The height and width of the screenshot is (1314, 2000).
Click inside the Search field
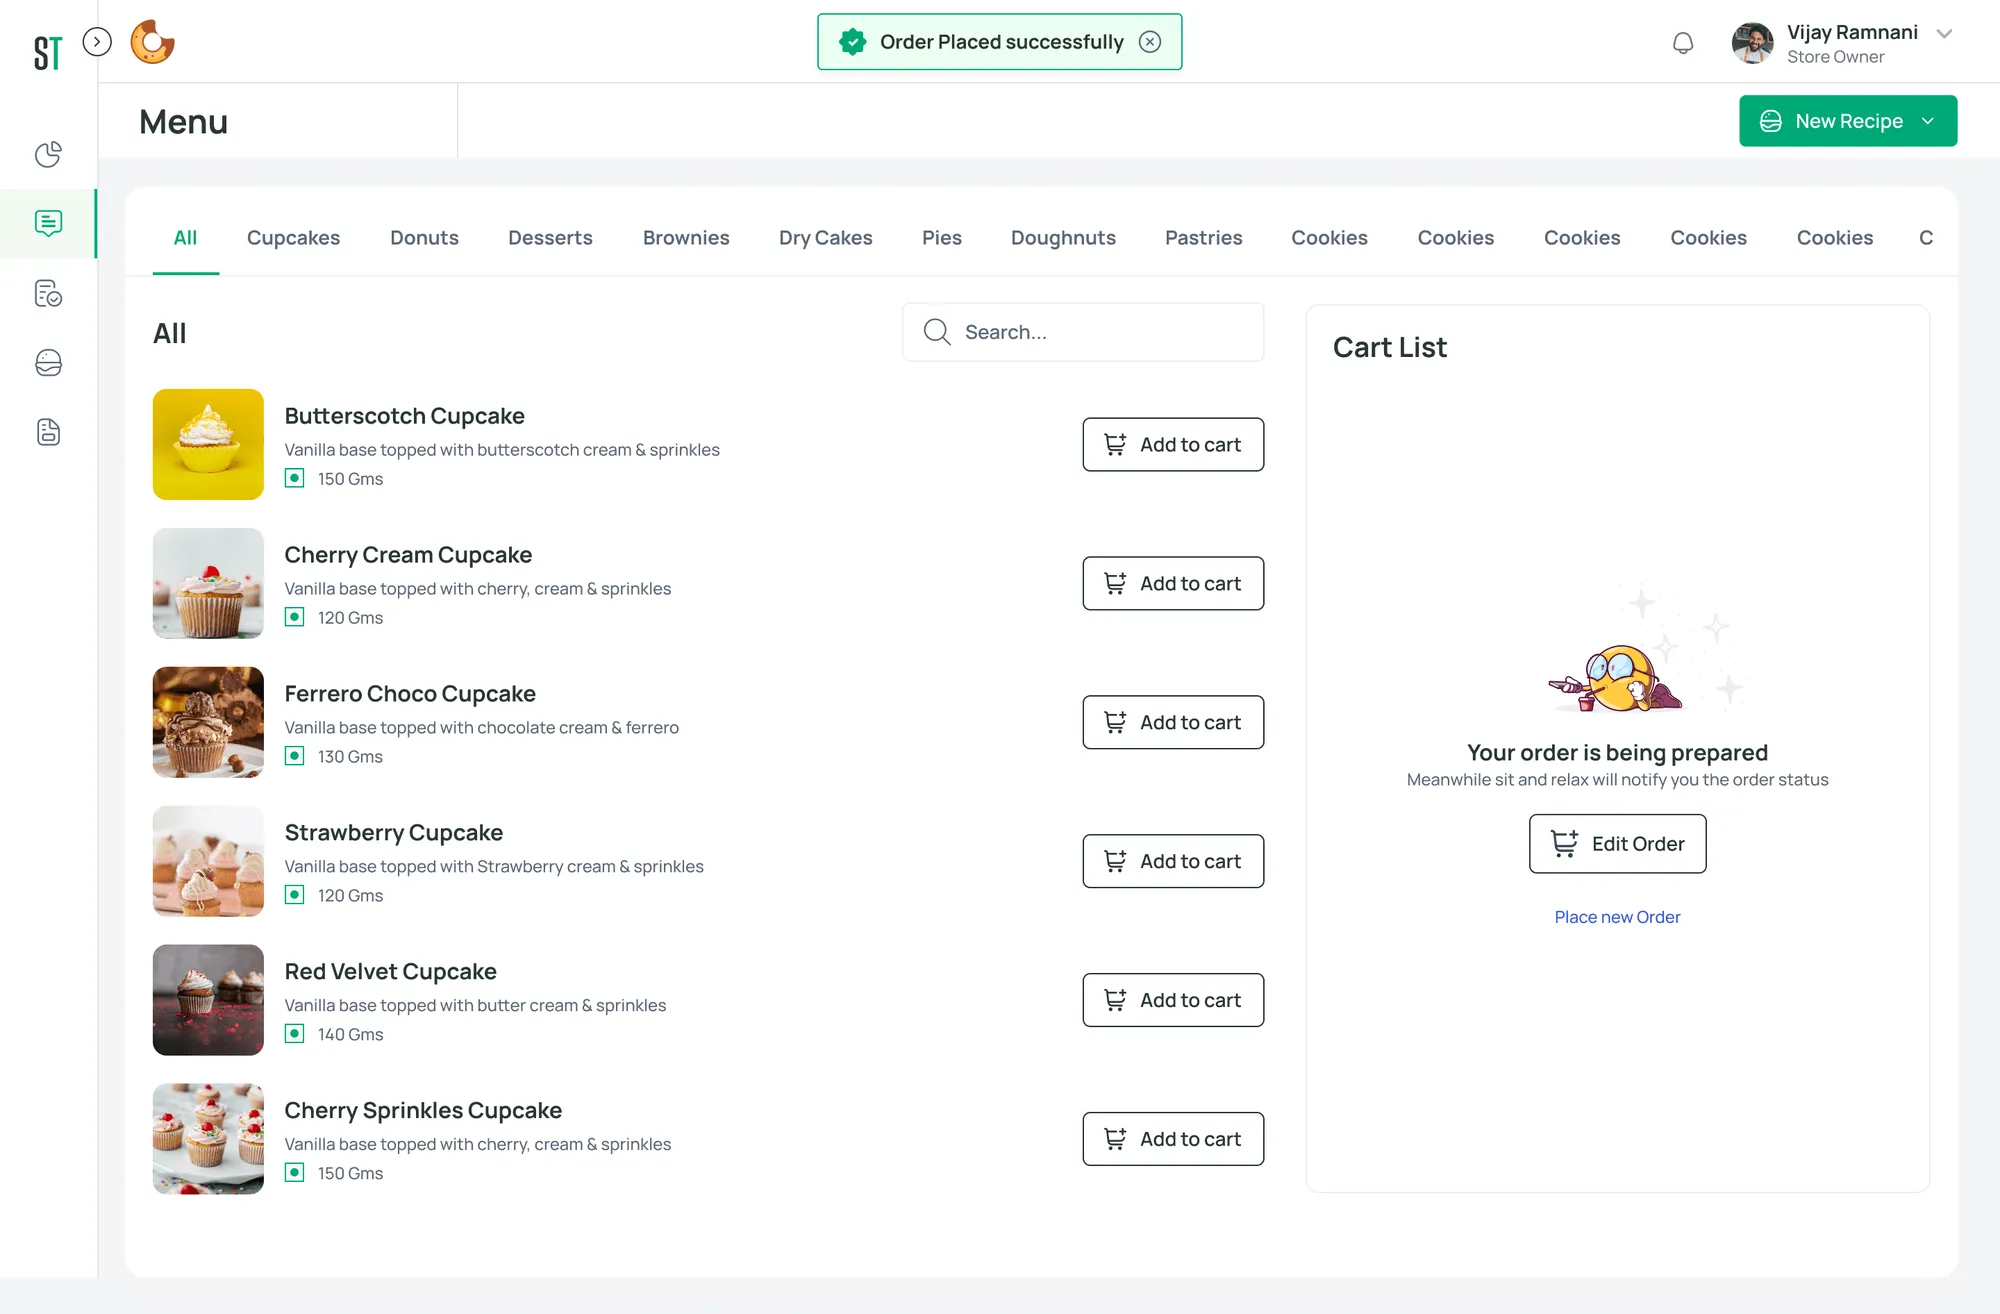(1083, 332)
